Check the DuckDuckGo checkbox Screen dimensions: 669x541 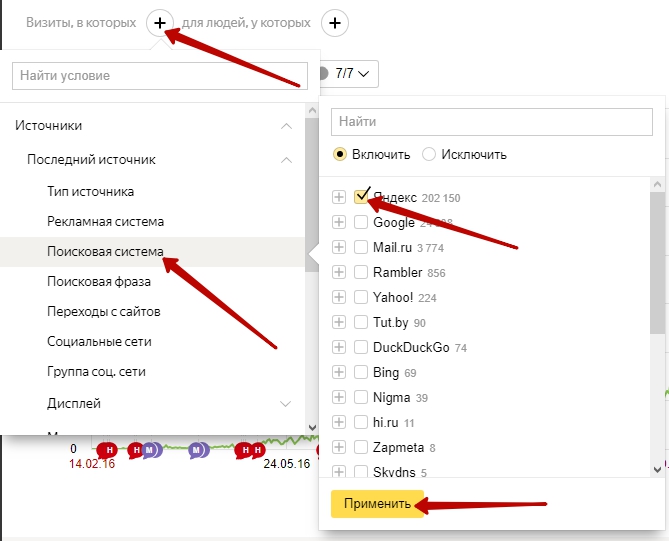[x=361, y=347]
